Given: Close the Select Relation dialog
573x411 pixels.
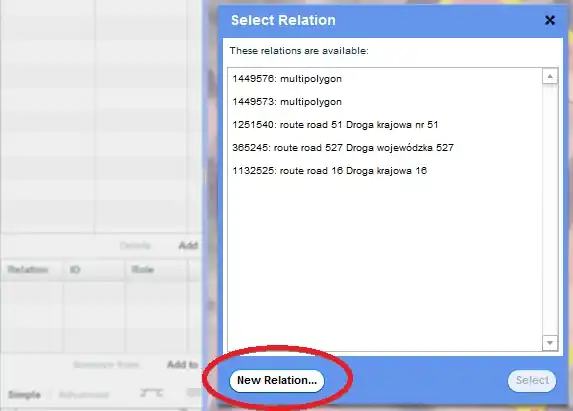Looking at the screenshot, I should (x=550, y=20).
